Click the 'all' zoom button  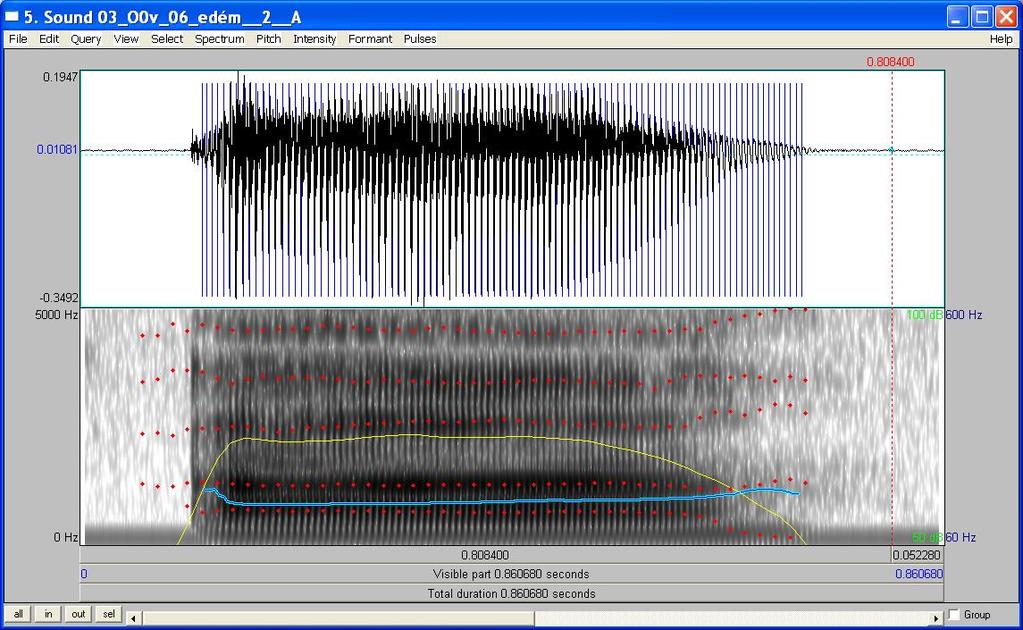[x=18, y=614]
